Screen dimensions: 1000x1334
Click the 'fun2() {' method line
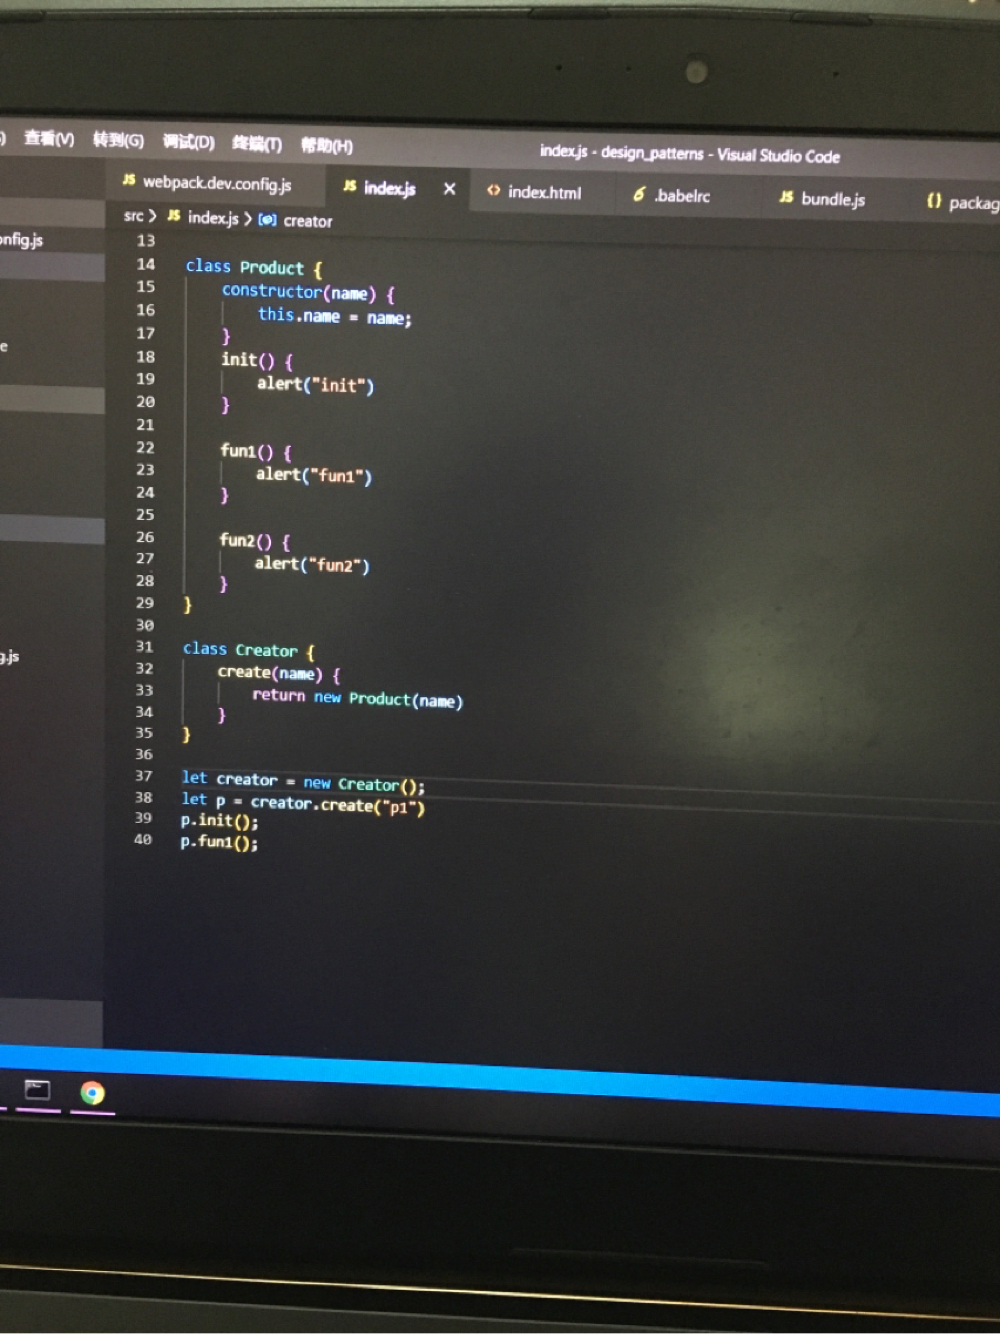(255, 541)
